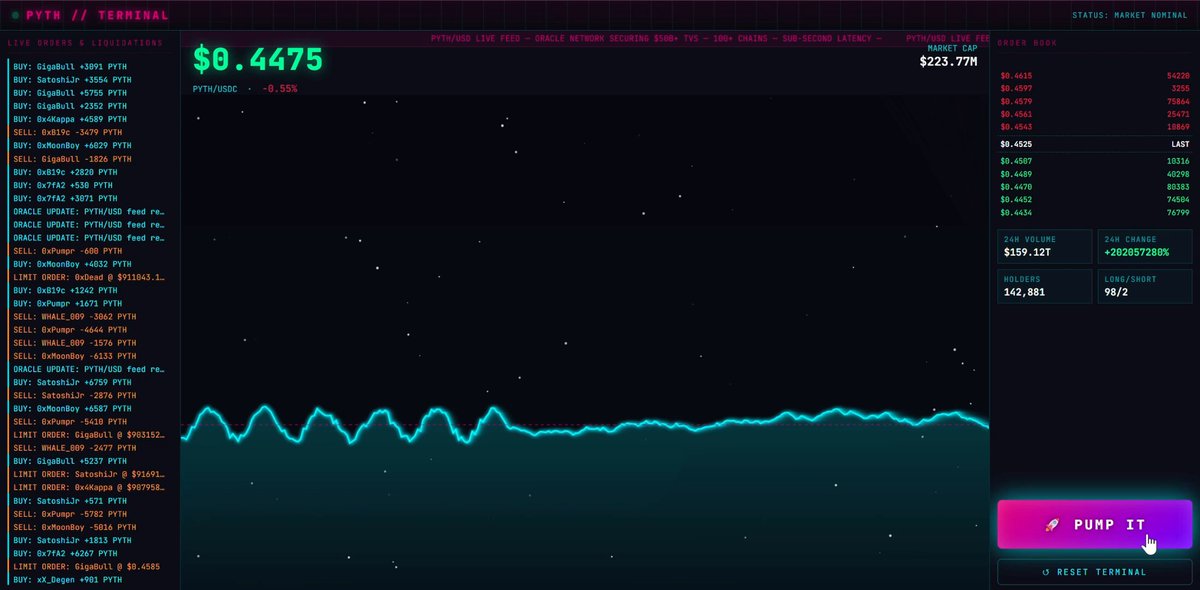The height and width of the screenshot is (590, 1200).
Task: Click the PUMP IT button
Action: coord(1095,524)
